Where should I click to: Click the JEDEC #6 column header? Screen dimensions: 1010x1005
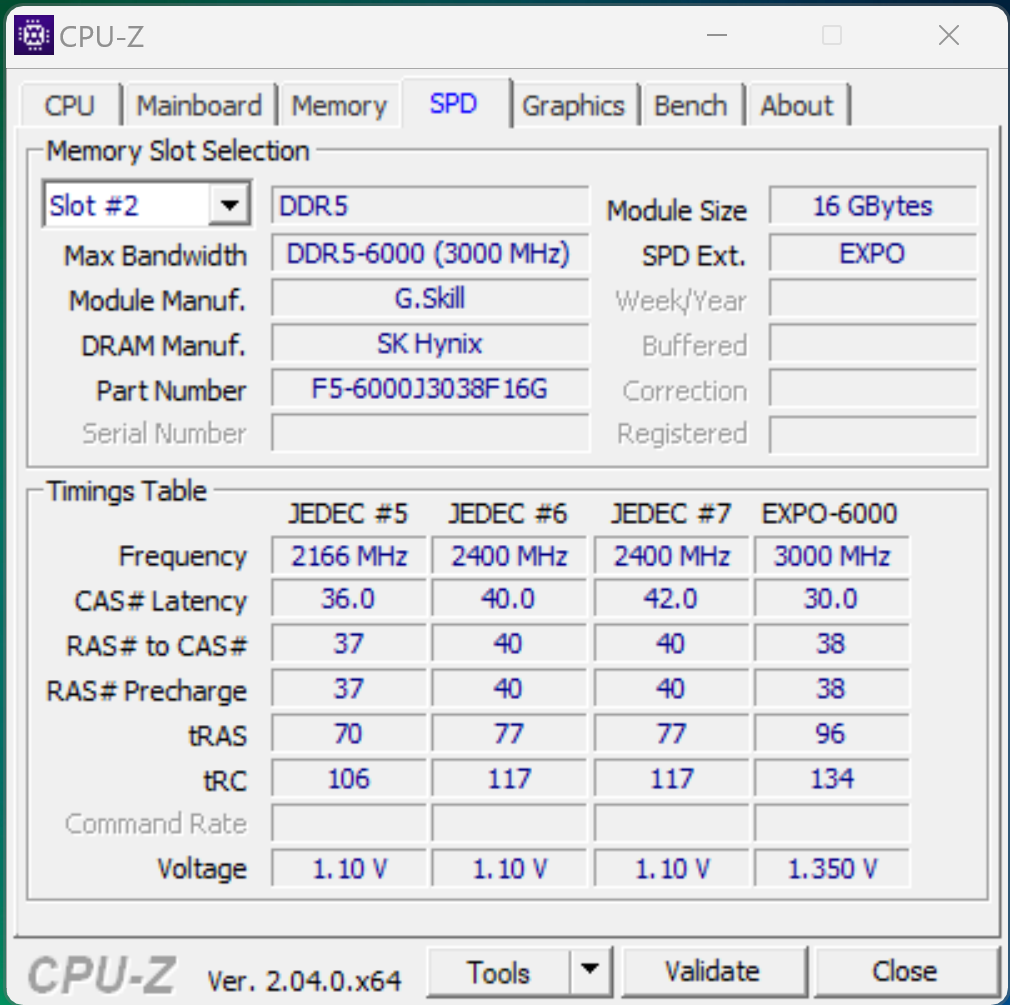(x=508, y=513)
